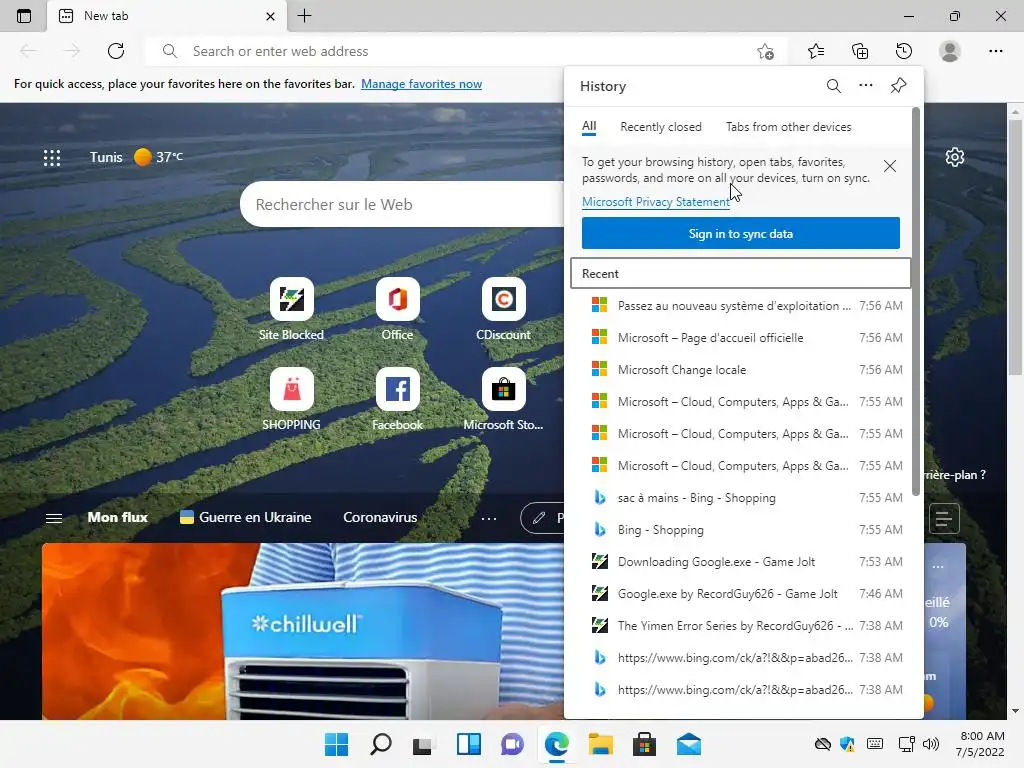
Task: Open the apps grid launcher icon
Action: pos(52,157)
